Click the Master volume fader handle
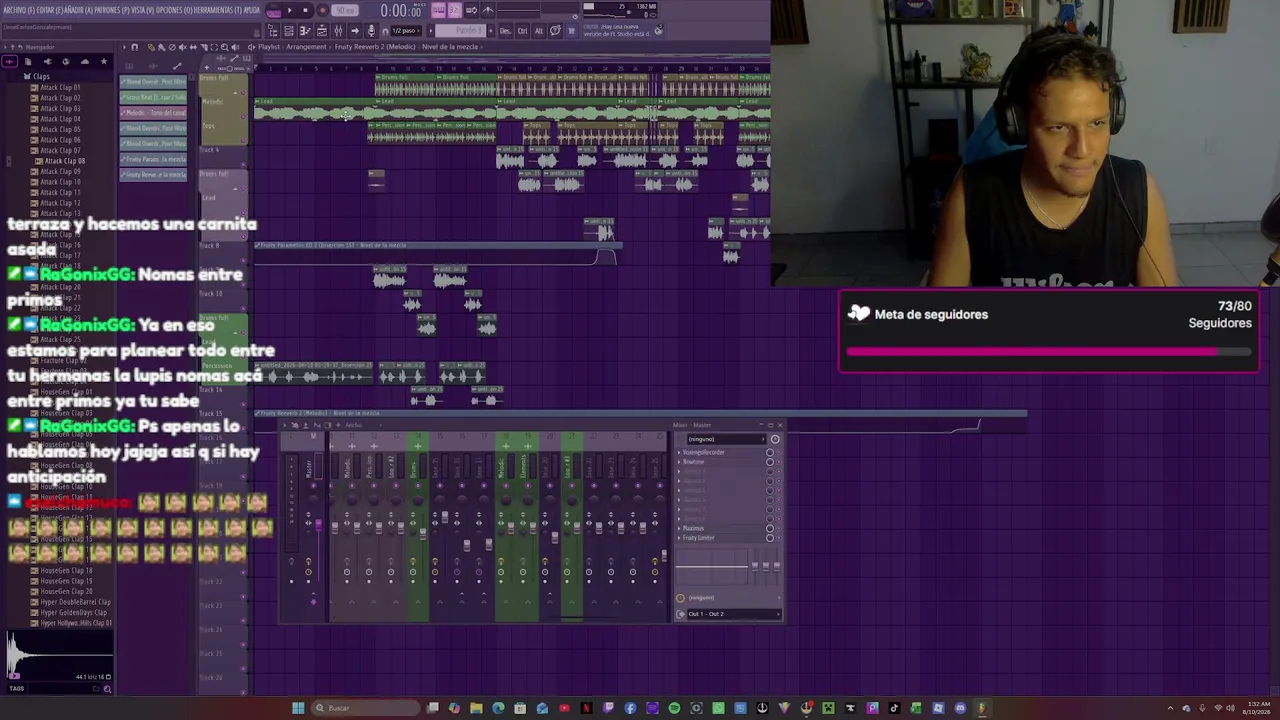The height and width of the screenshot is (720, 1280). coord(319,523)
